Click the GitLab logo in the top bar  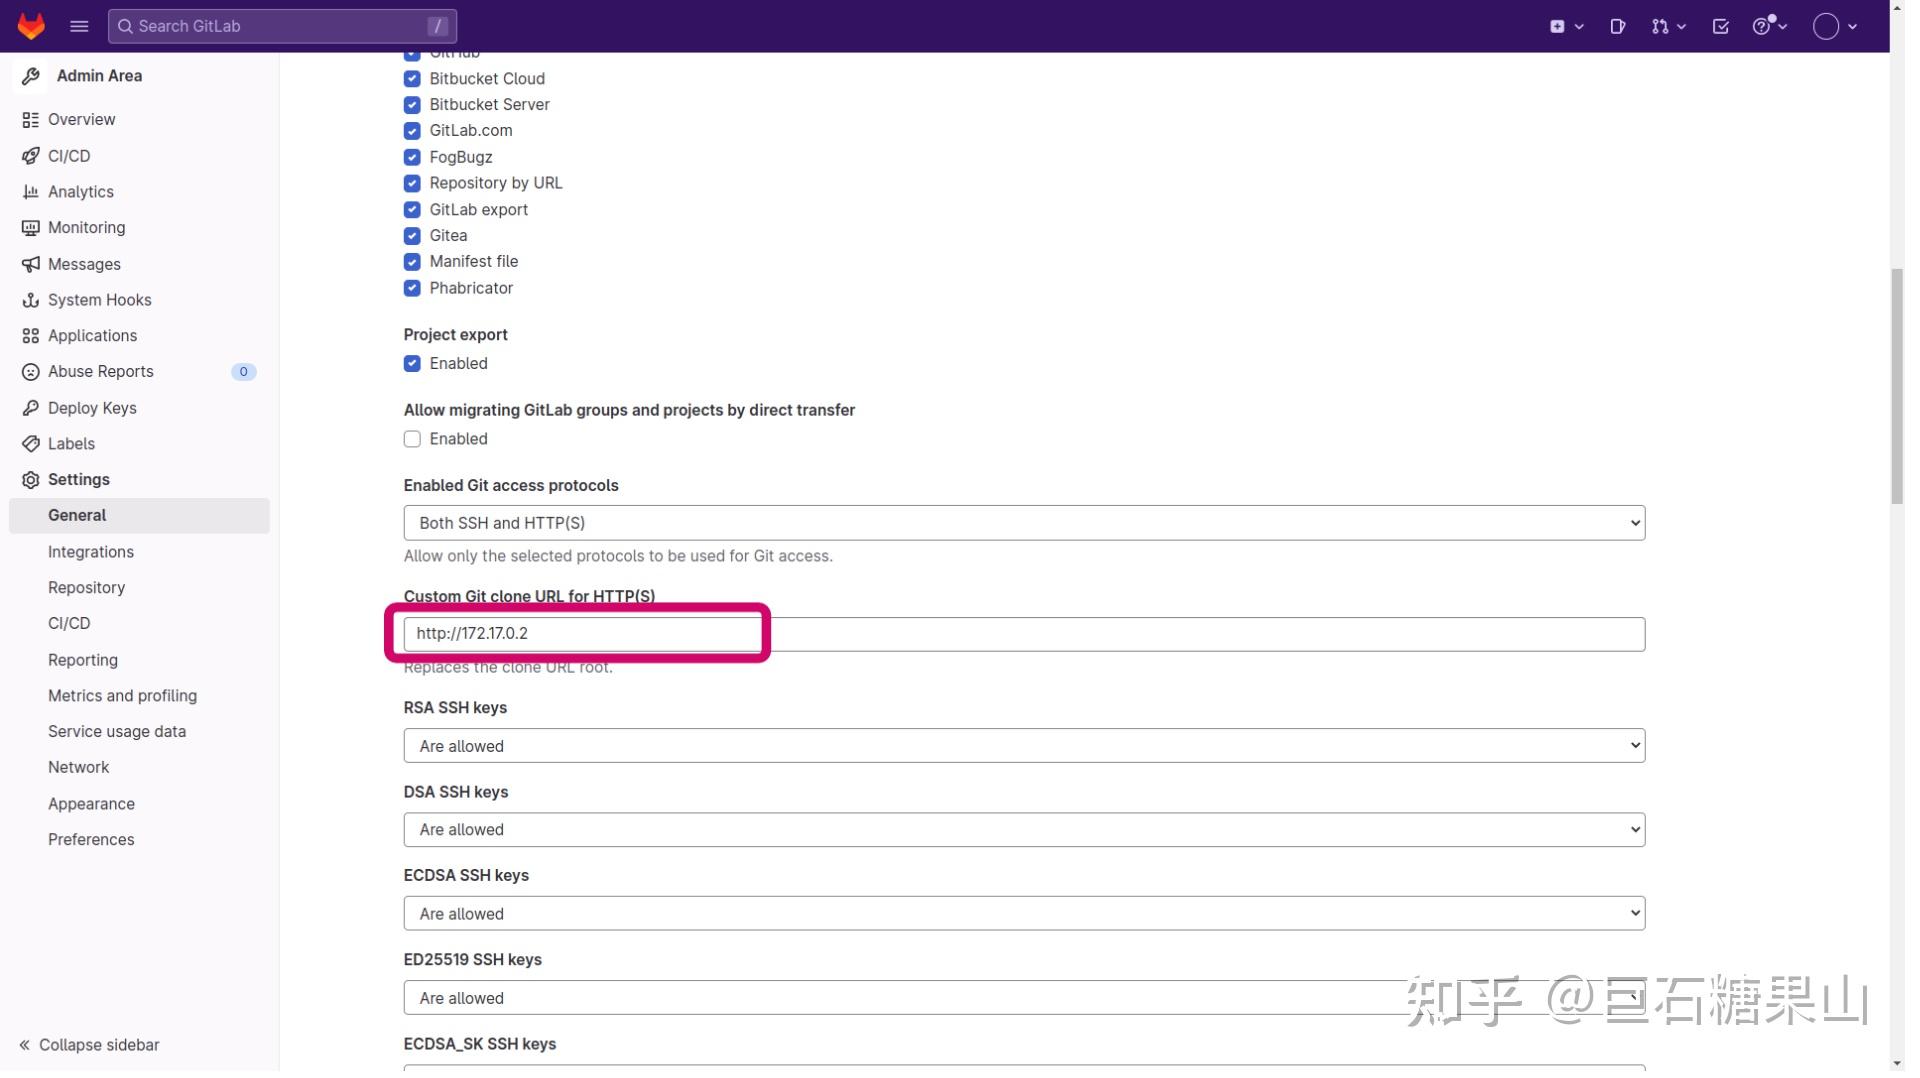[x=31, y=26]
